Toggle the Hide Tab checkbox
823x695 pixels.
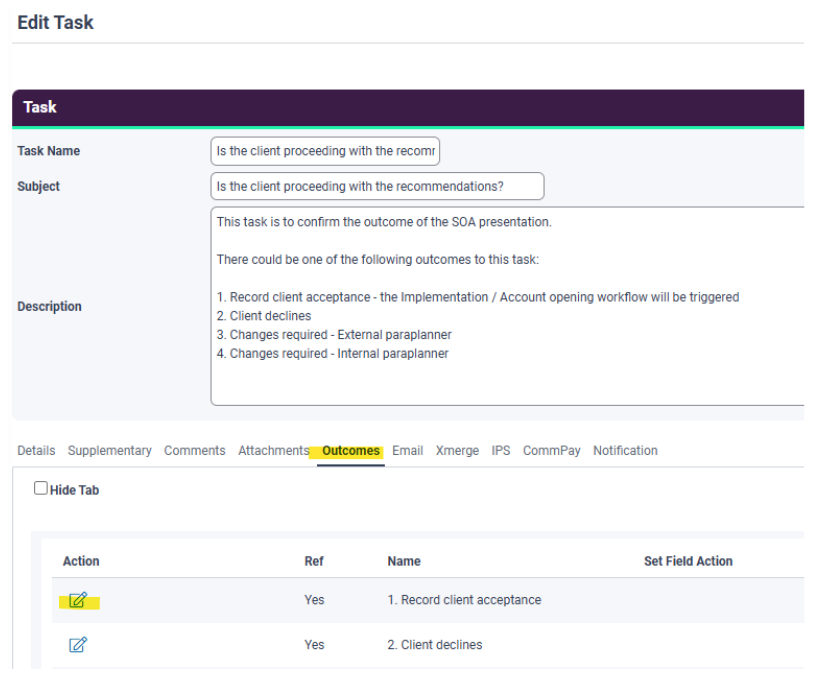pyautogui.click(x=41, y=489)
